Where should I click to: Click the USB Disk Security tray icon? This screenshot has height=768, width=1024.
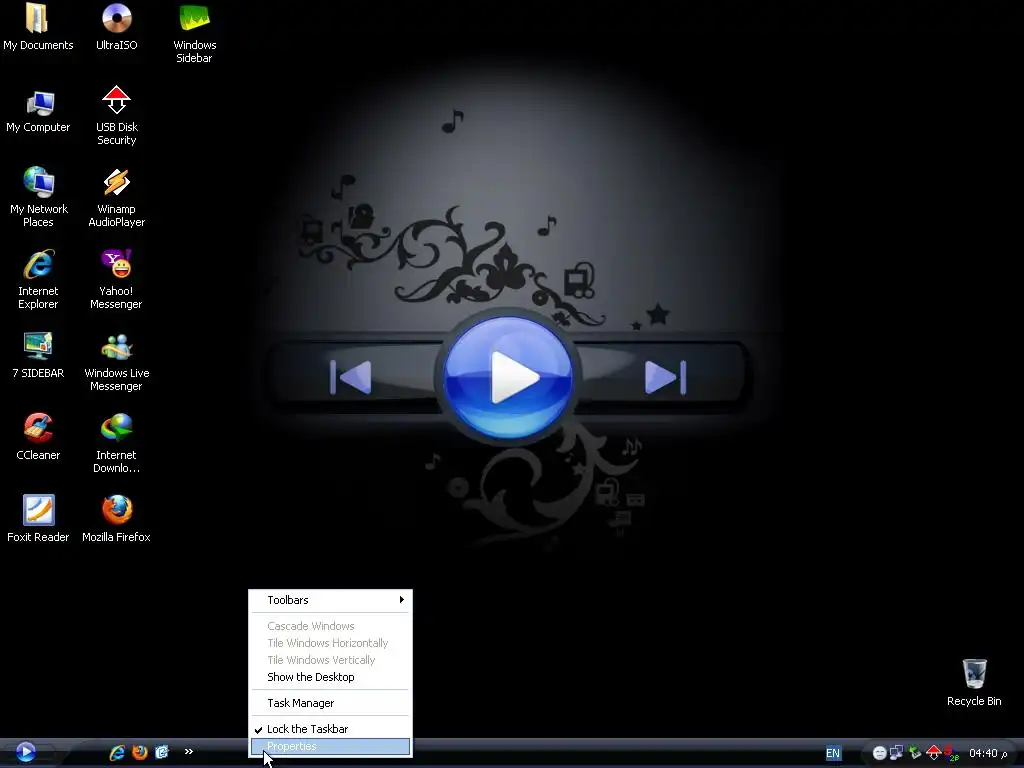(x=934, y=753)
